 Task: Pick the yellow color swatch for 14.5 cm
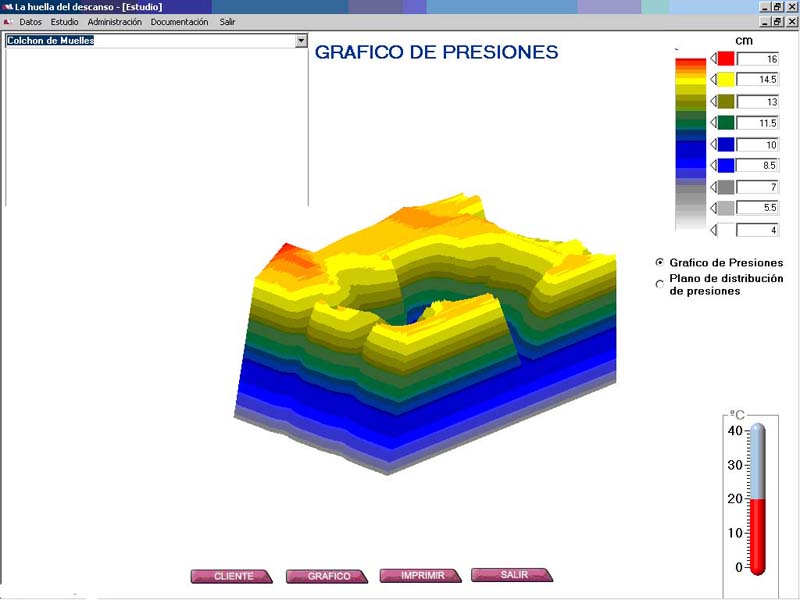click(726, 80)
